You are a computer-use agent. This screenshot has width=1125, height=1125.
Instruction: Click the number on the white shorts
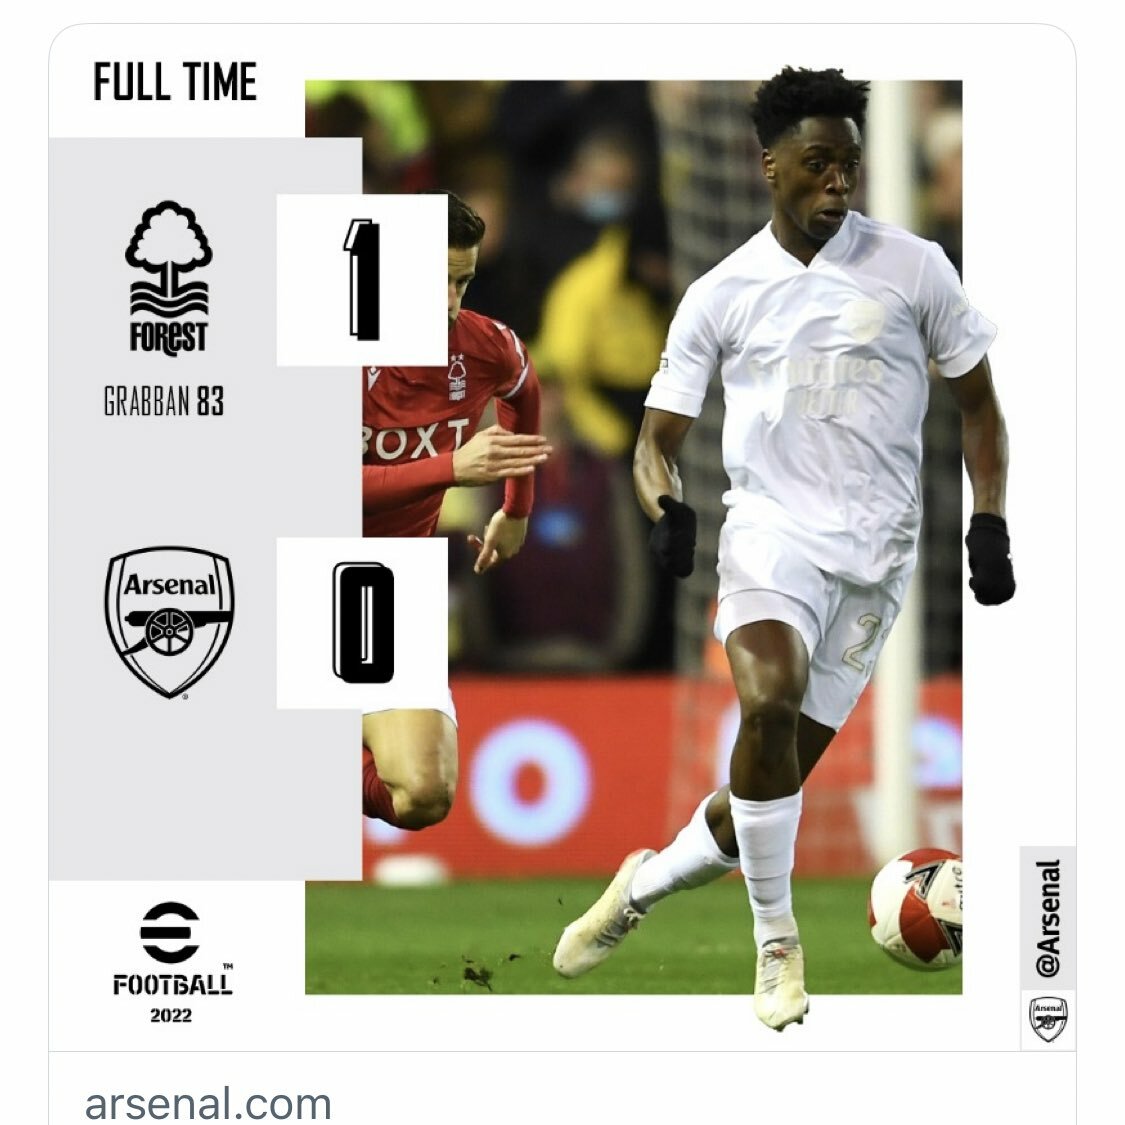click(x=866, y=642)
